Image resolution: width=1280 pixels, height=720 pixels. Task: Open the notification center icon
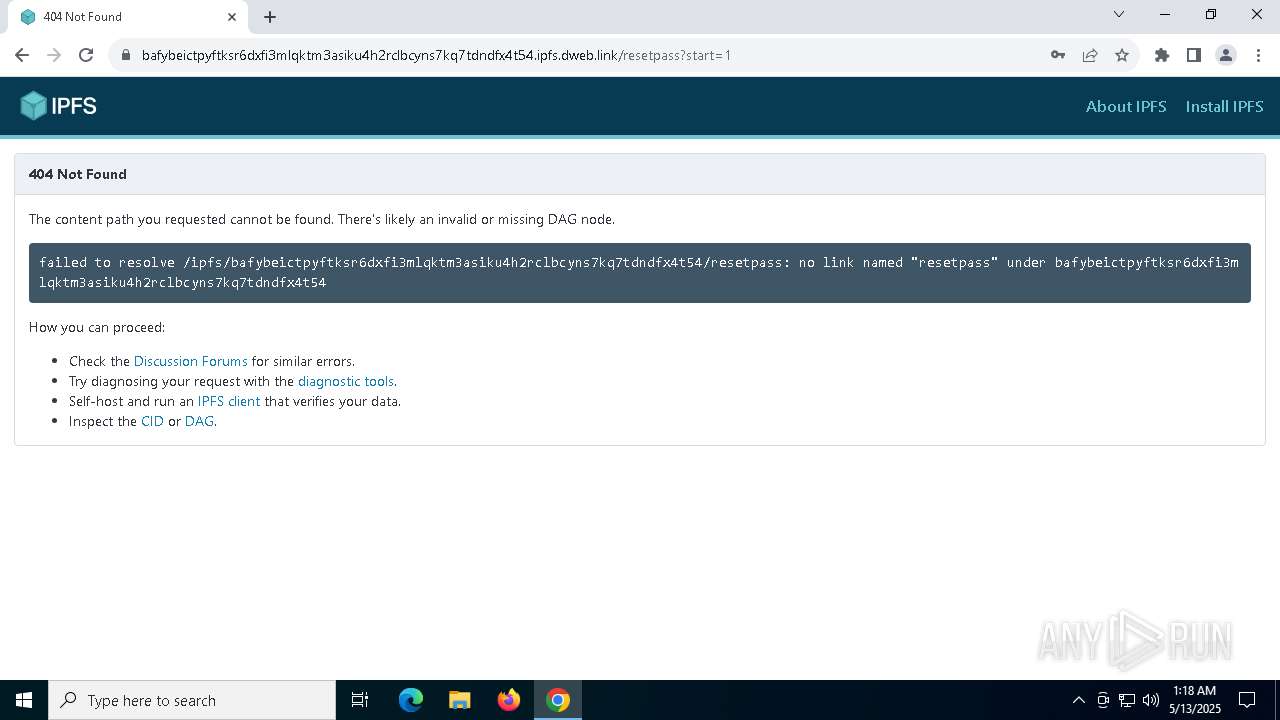1247,700
